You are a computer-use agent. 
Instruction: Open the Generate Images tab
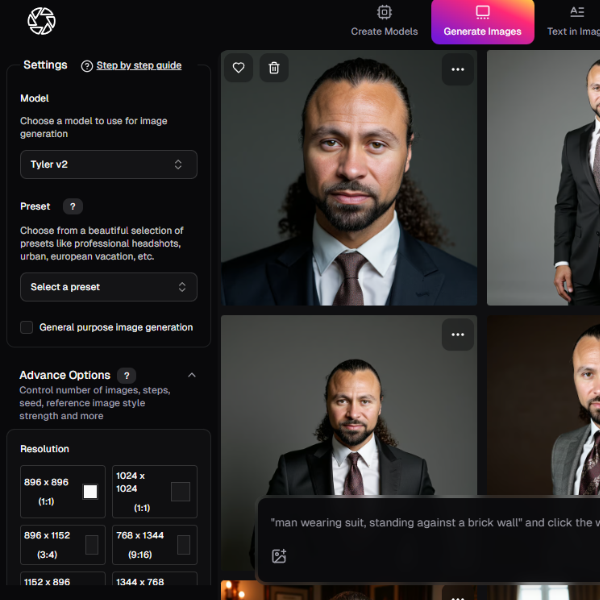click(482, 22)
